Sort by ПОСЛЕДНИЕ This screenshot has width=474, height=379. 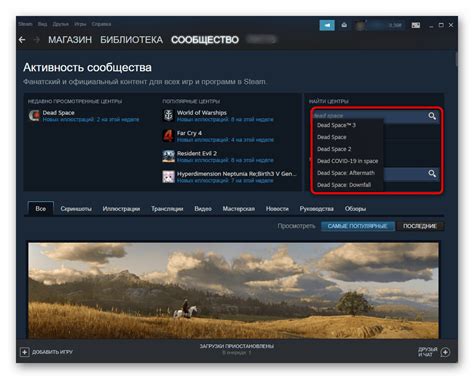click(x=420, y=226)
